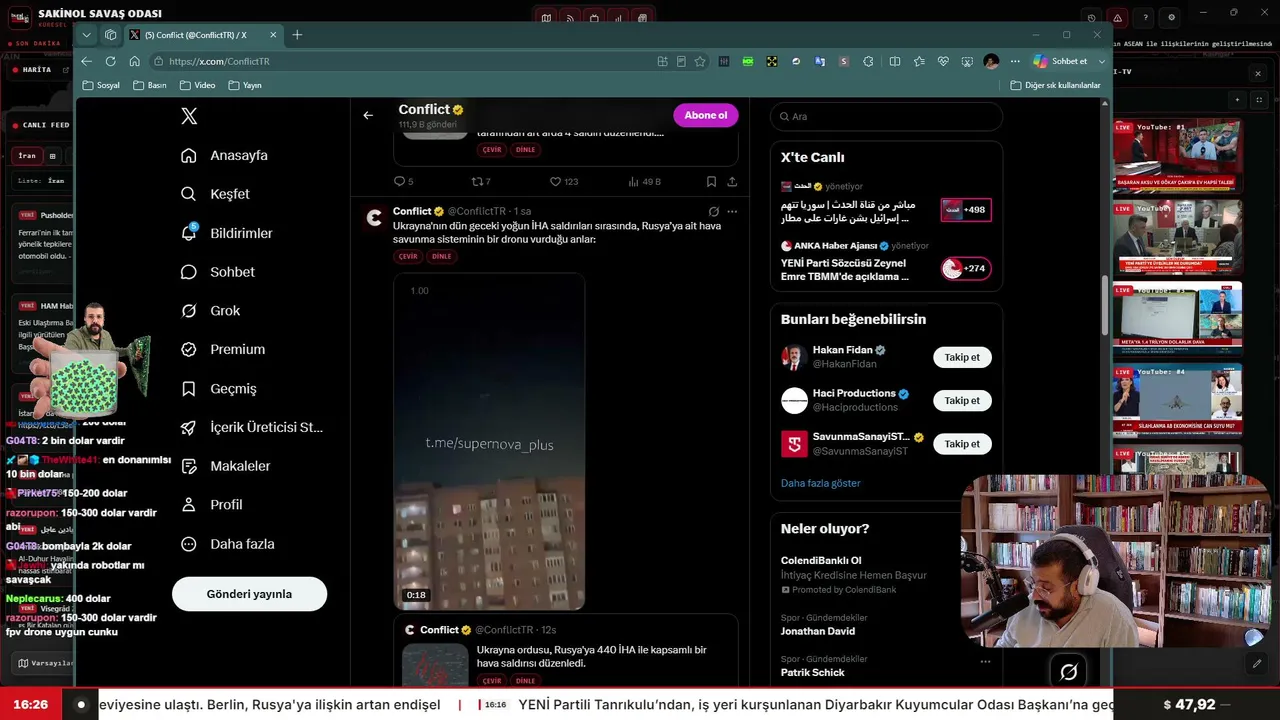Click the Gönderi yayınla button
1280x720 pixels.
click(249, 594)
